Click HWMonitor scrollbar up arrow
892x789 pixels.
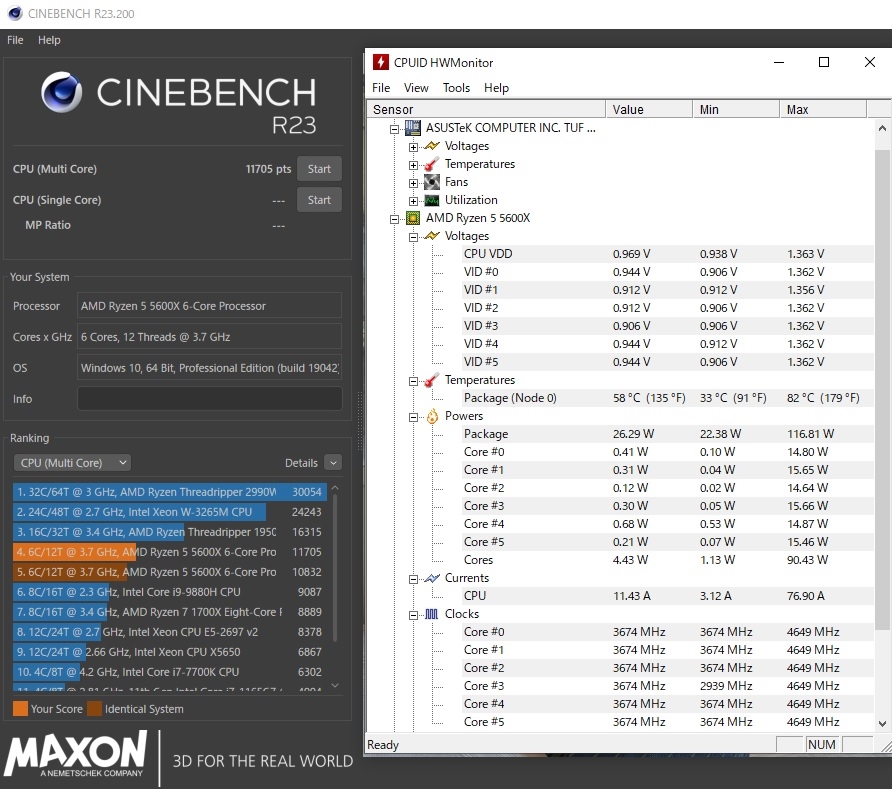(x=882, y=128)
